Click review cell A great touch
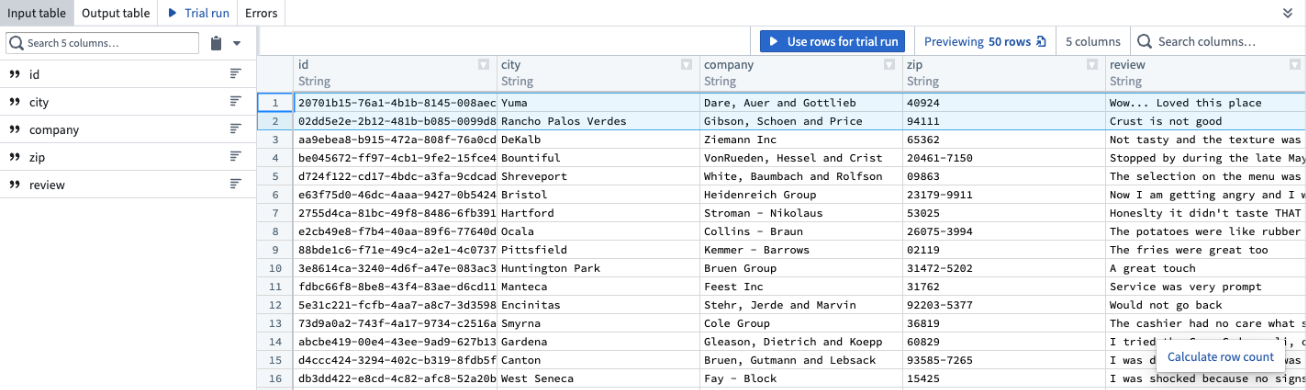Image resolution: width=1306 pixels, height=390 pixels. [1205, 269]
